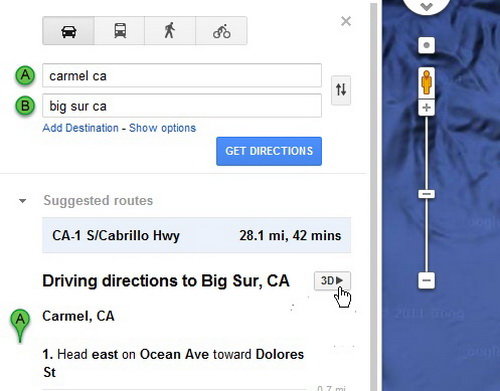Open the Add Destination link
The image size is (500, 391).
pyautogui.click(x=80, y=128)
